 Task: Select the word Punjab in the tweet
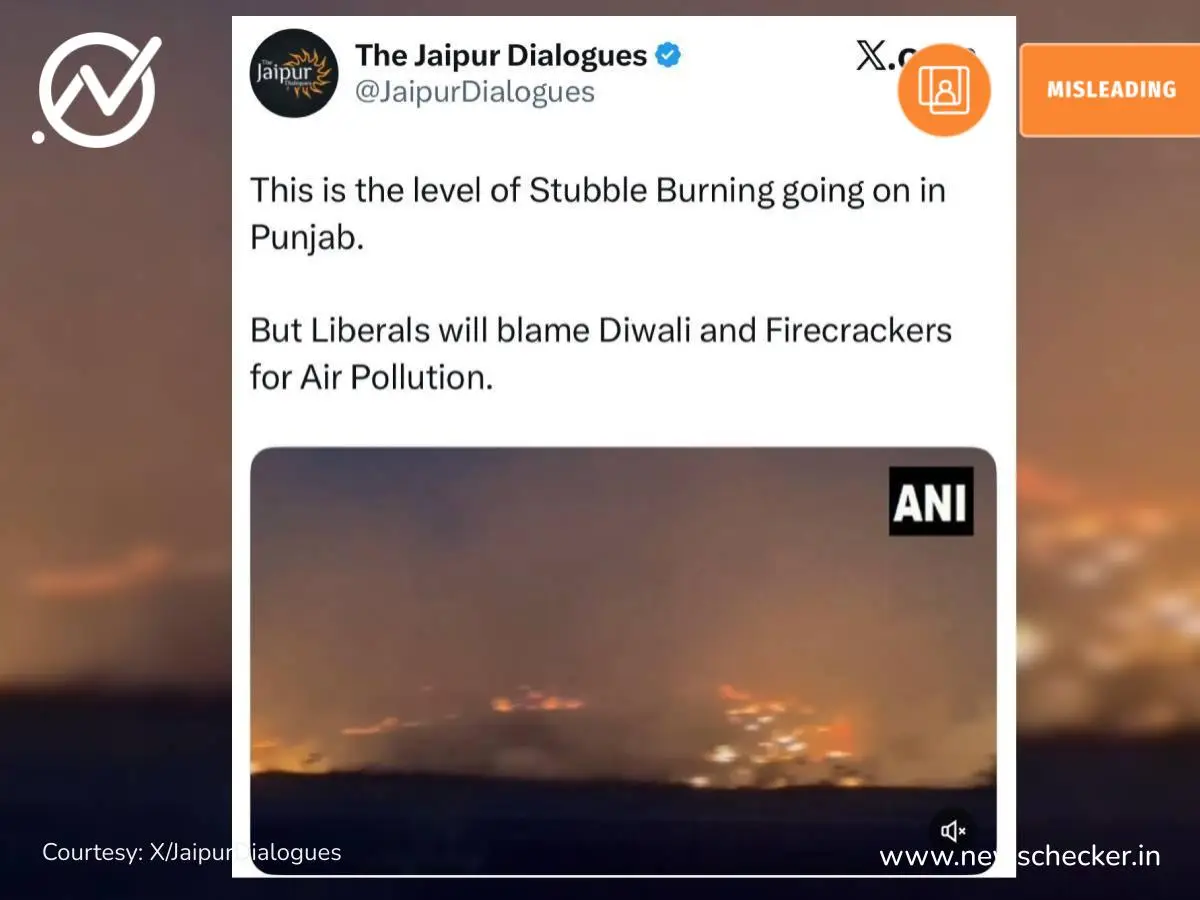click(306, 239)
